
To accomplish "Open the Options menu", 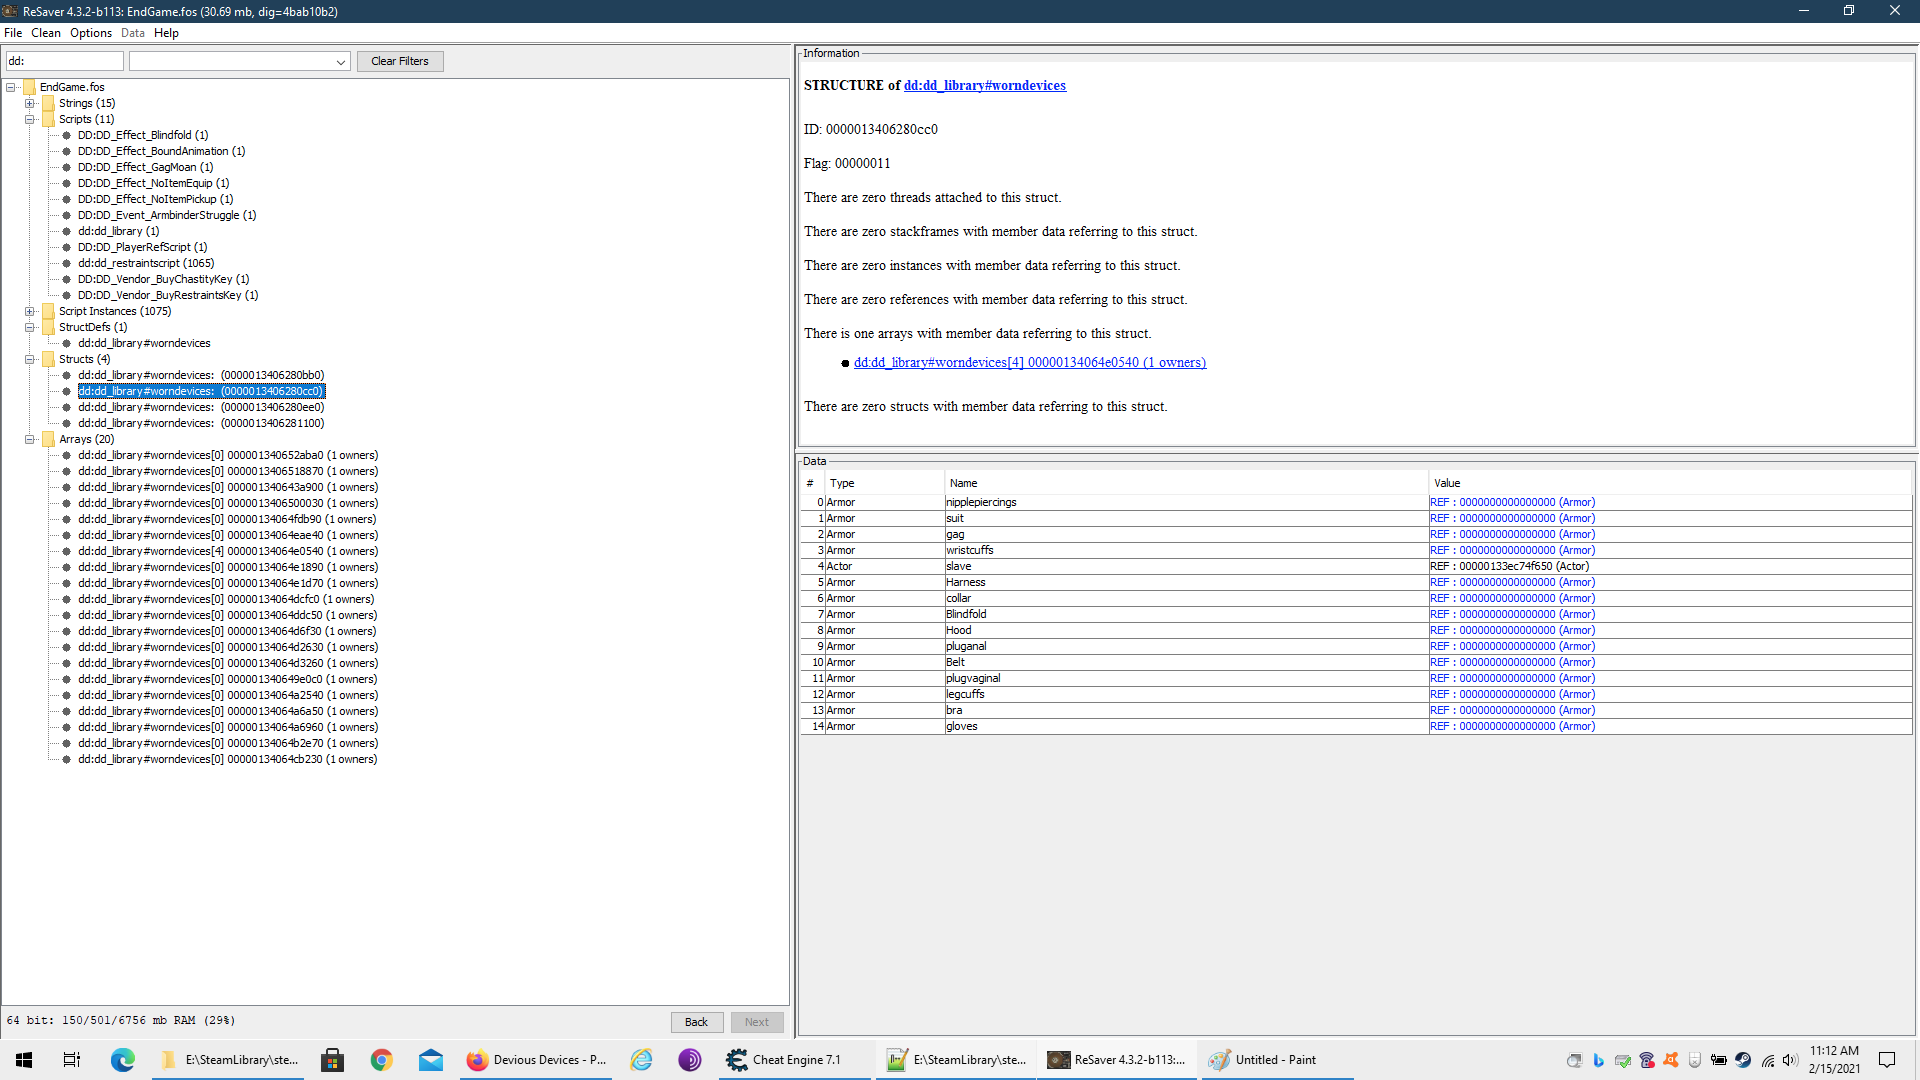I will 91,33.
